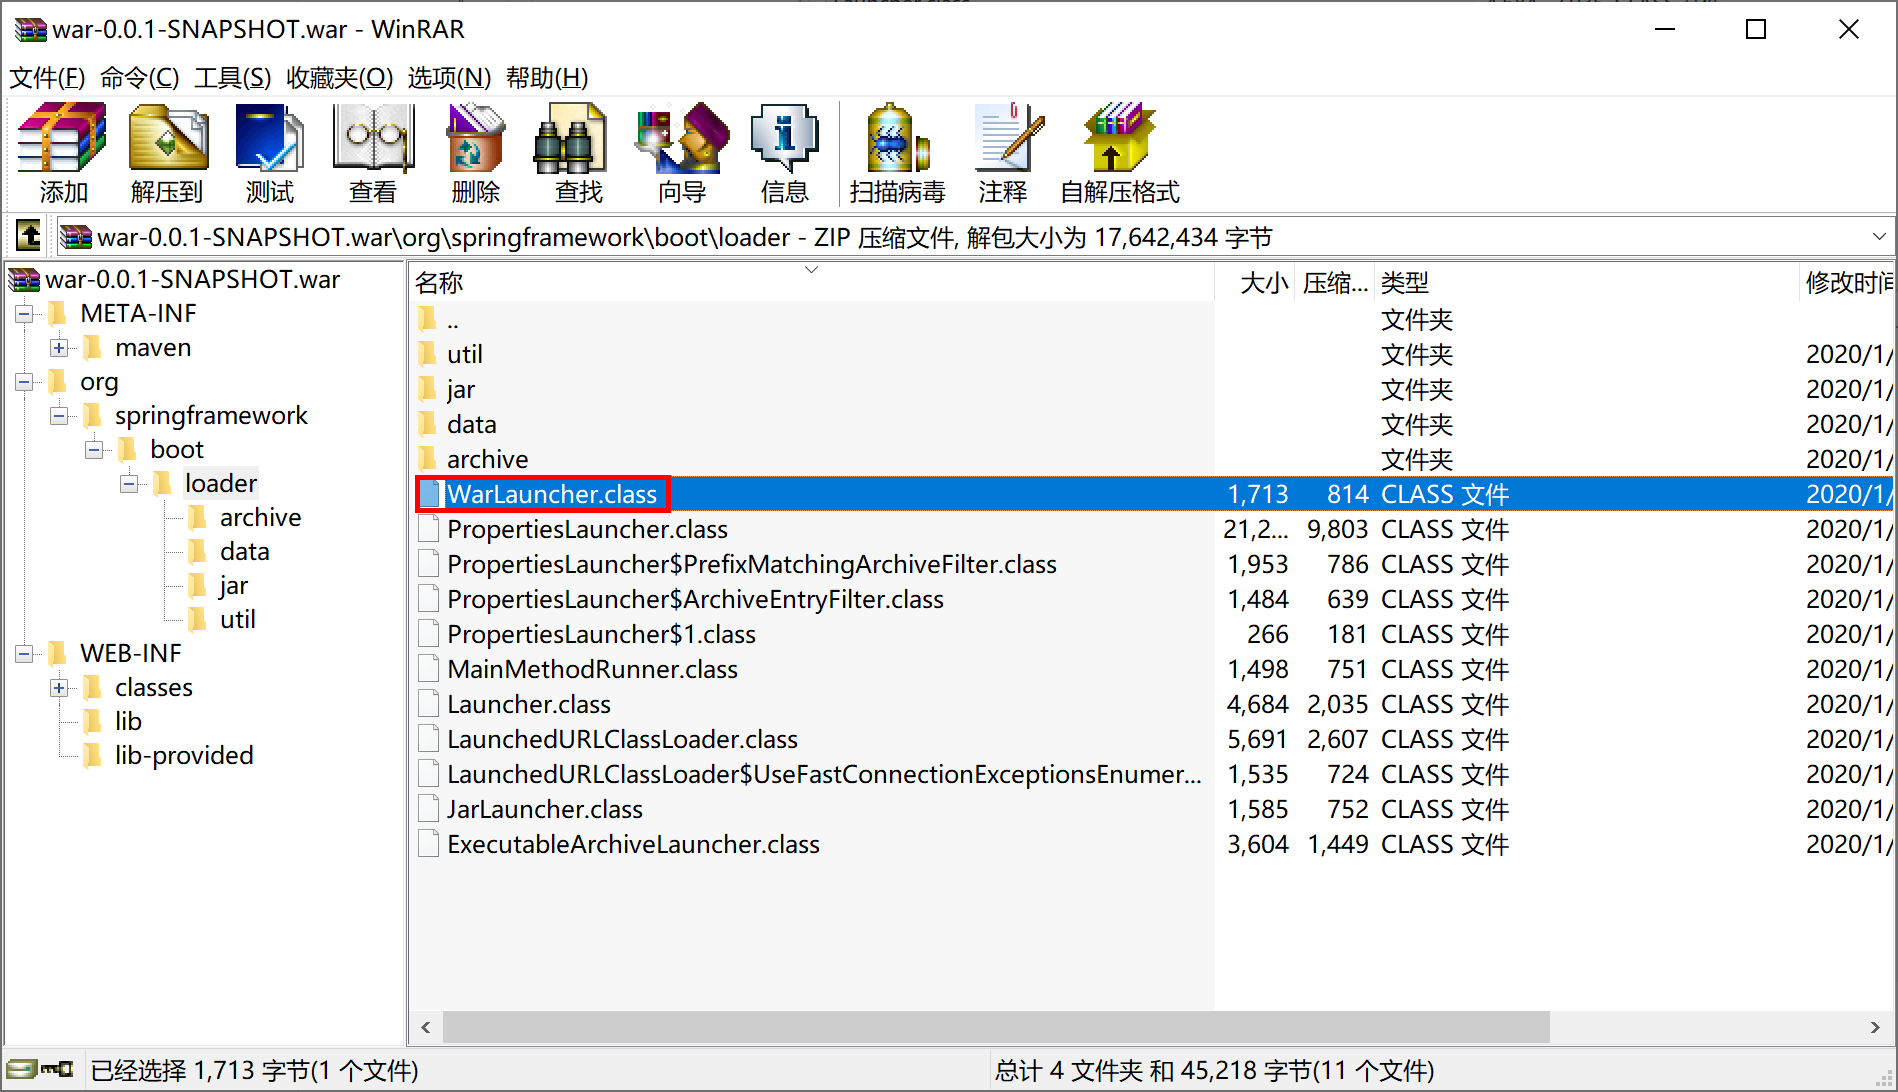This screenshot has width=1898, height=1092.
Task: Click the data folder icon in file list
Action: click(428, 424)
